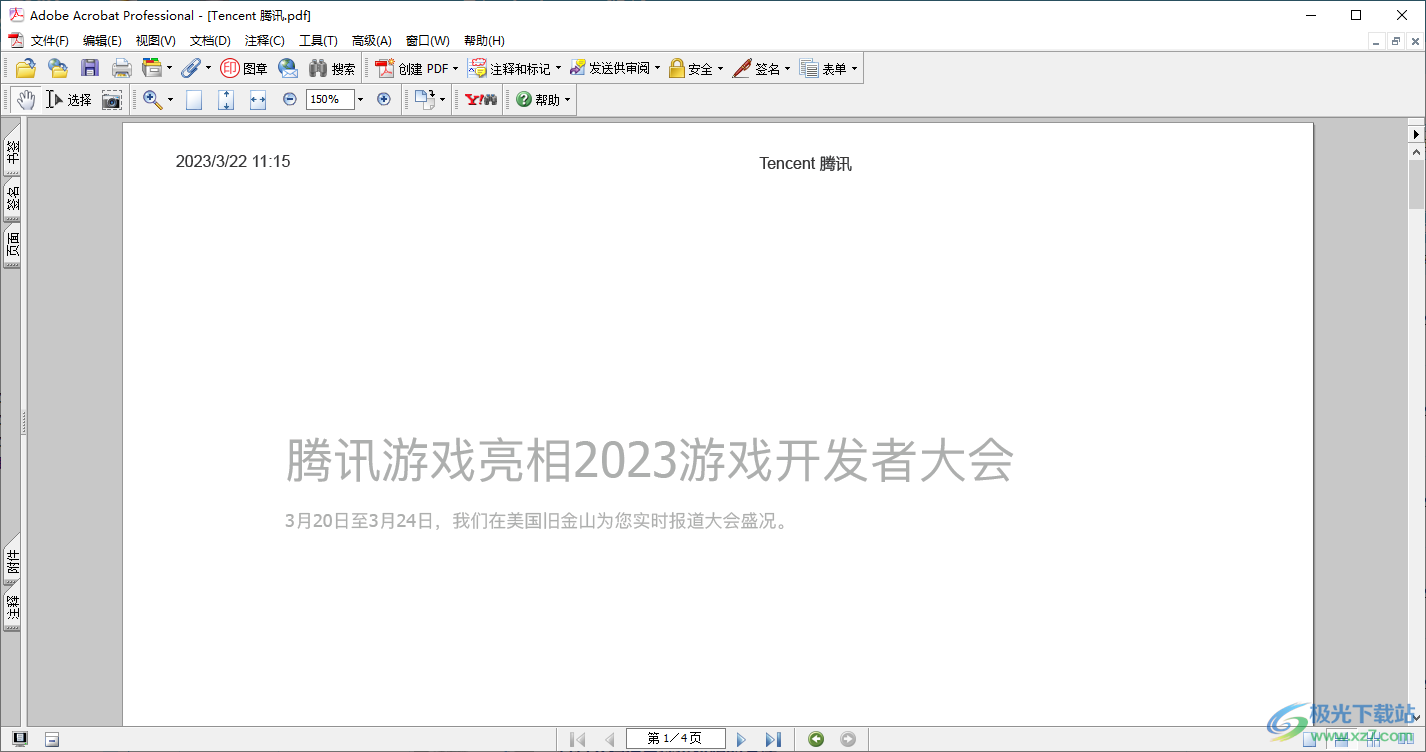1426x752 pixels.
Task: Click 创建 PDF button
Action: 411,68
